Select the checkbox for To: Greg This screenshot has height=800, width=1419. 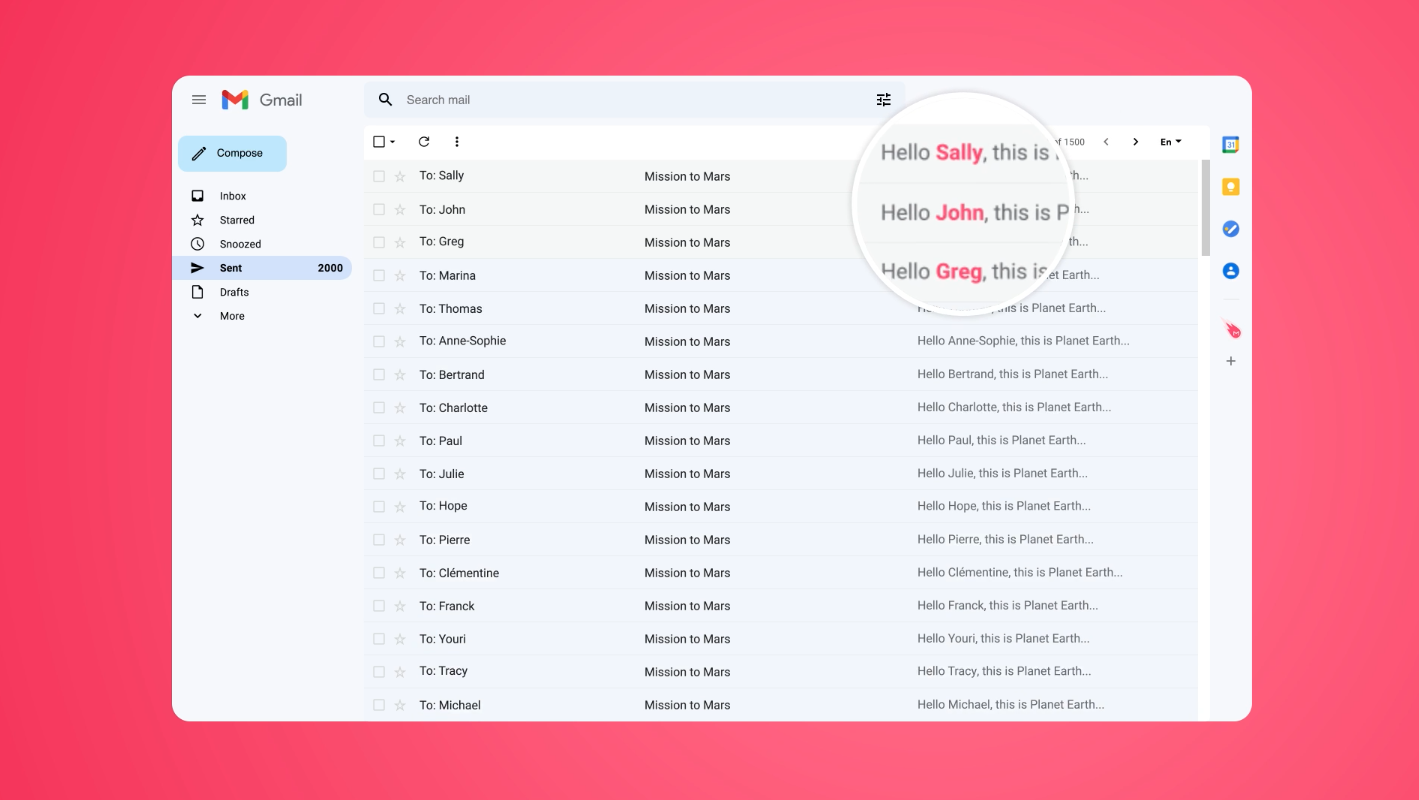379,242
